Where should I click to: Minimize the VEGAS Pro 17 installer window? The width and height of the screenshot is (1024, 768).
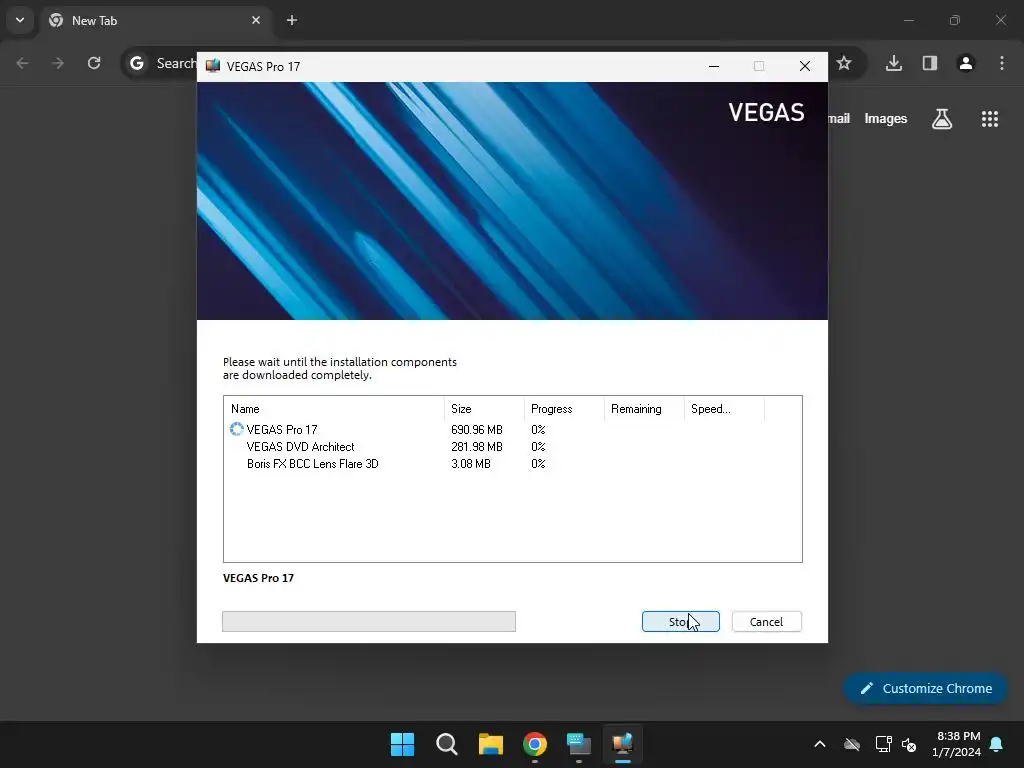click(714, 66)
